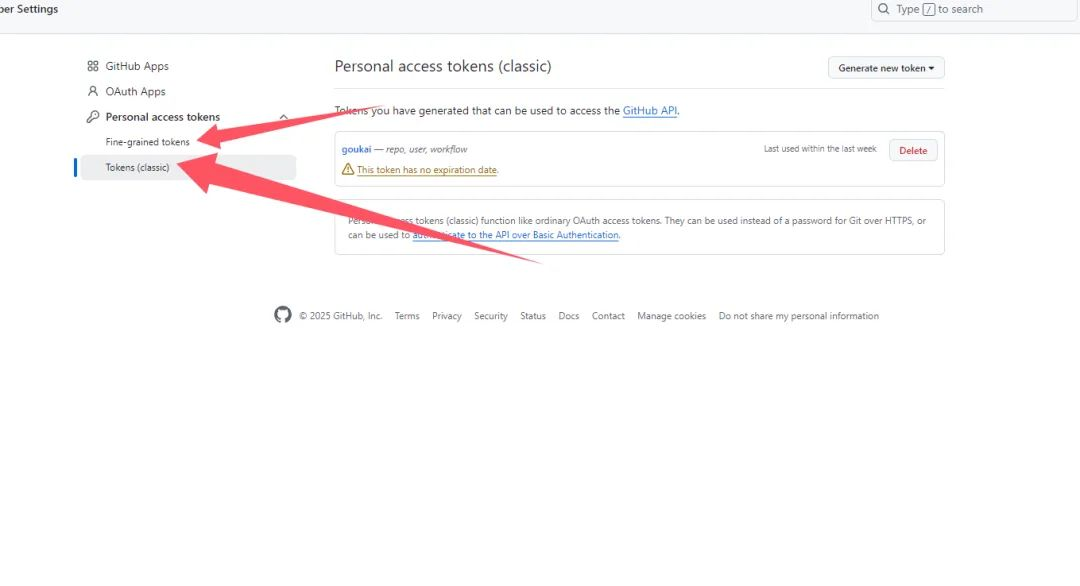Open the goukai token link
The image size is (1080, 586).
356,149
